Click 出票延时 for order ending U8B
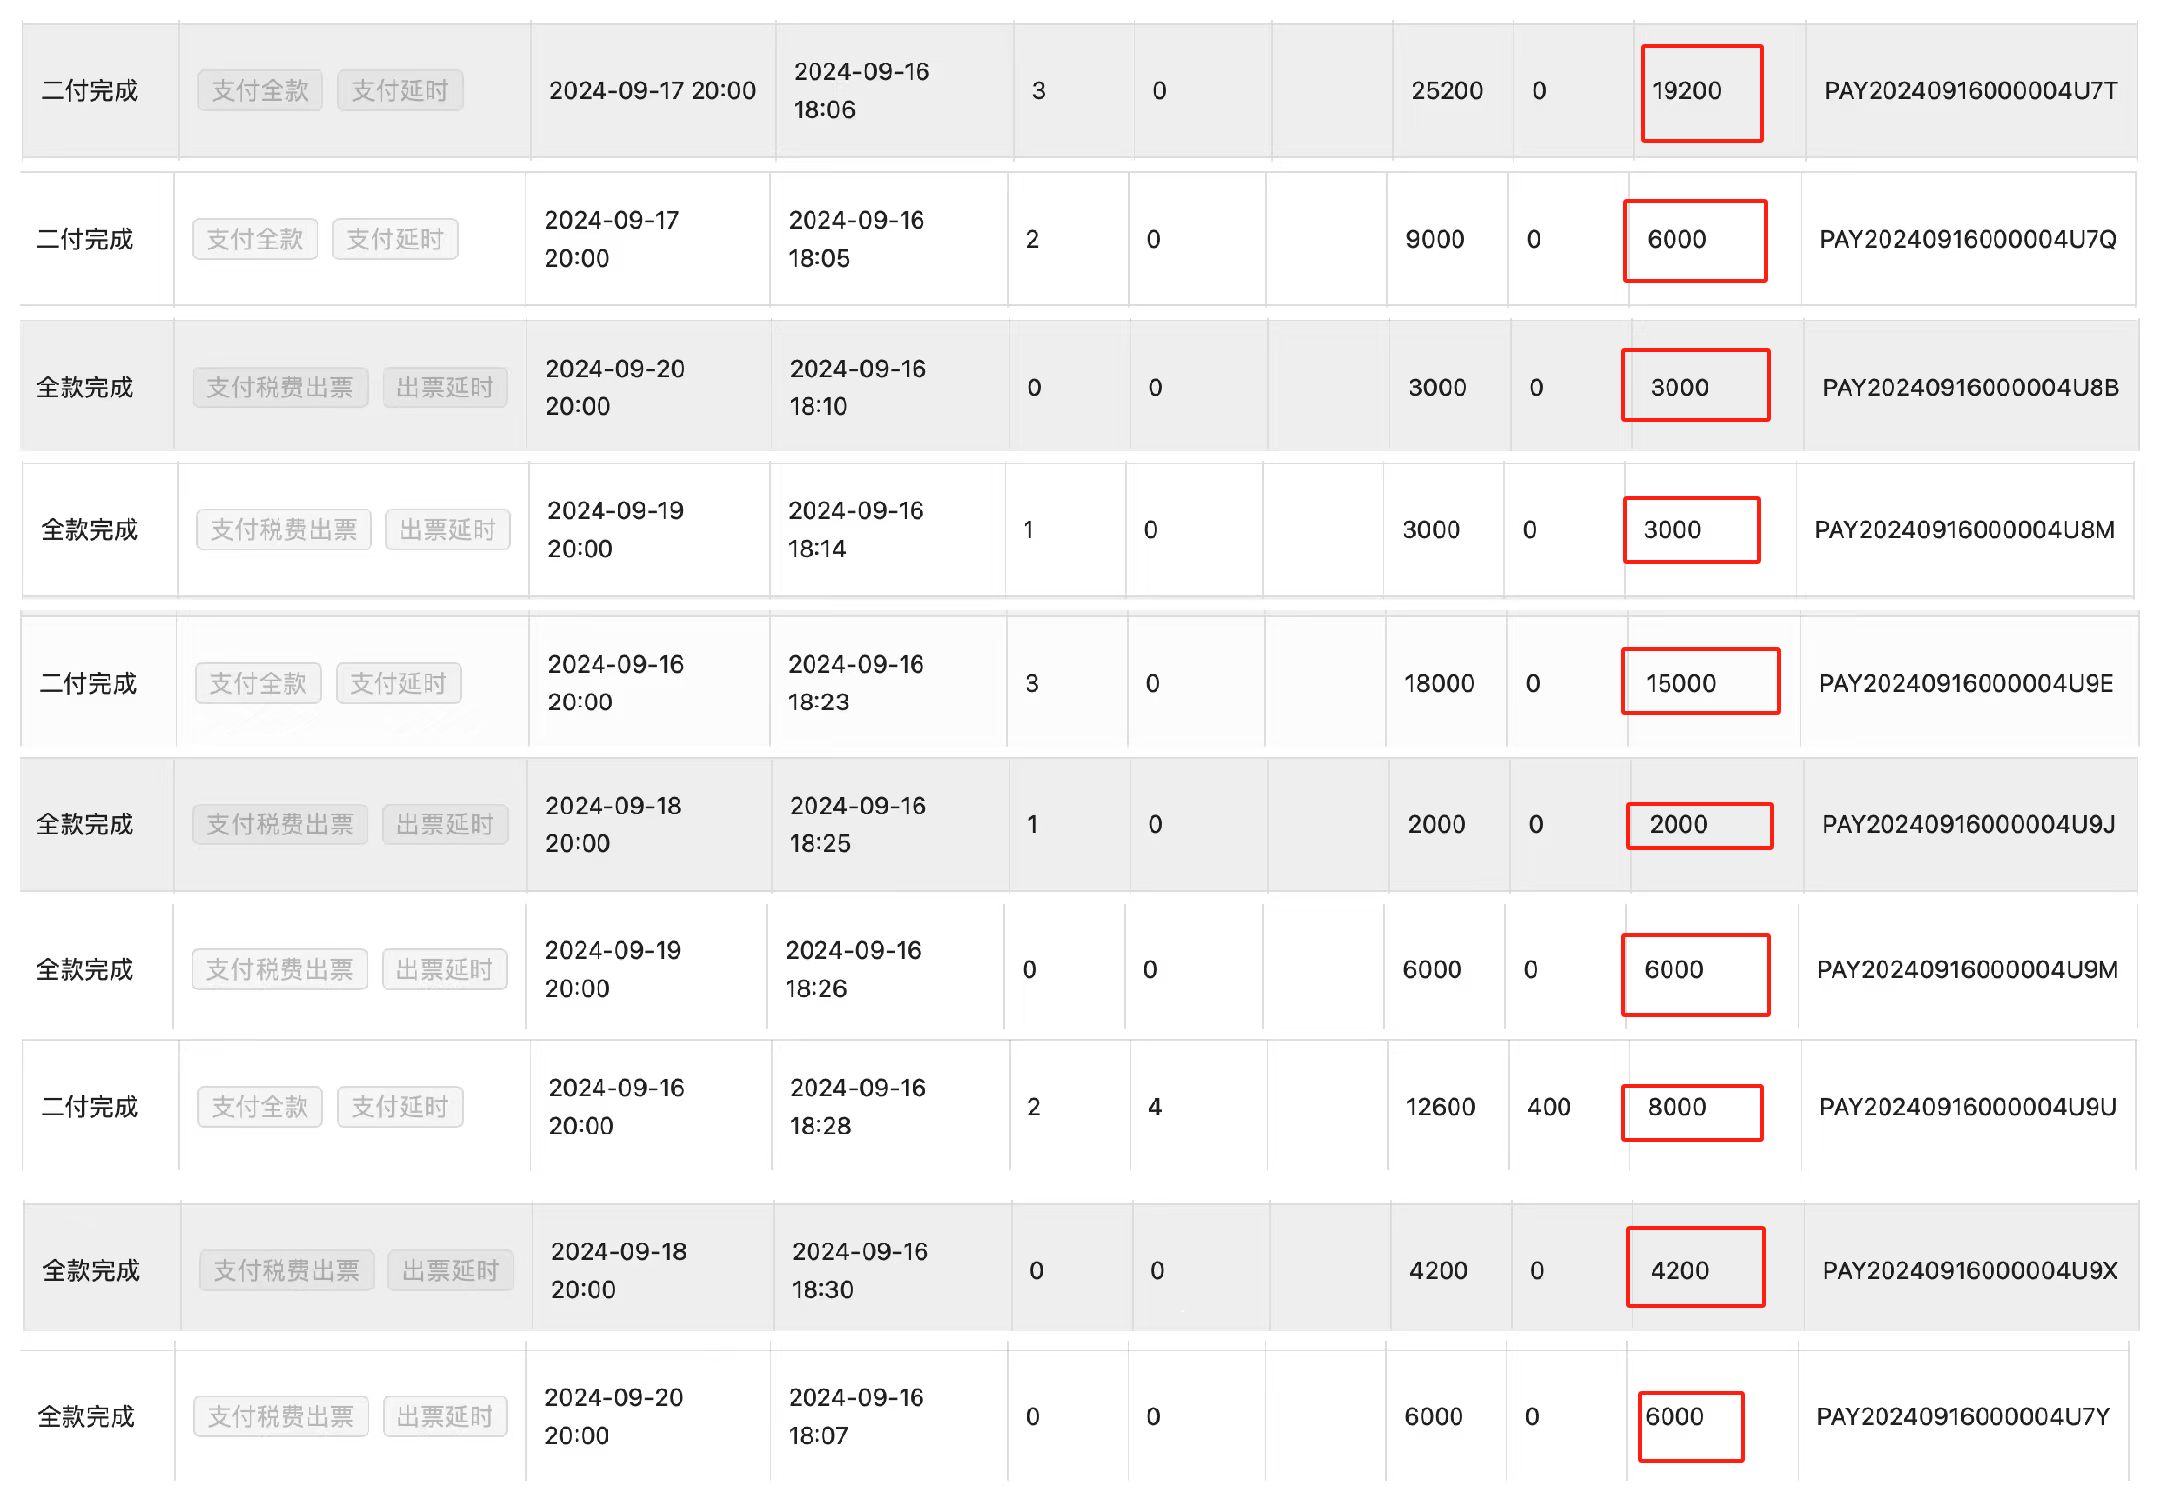The image size is (2160, 1501). point(445,388)
